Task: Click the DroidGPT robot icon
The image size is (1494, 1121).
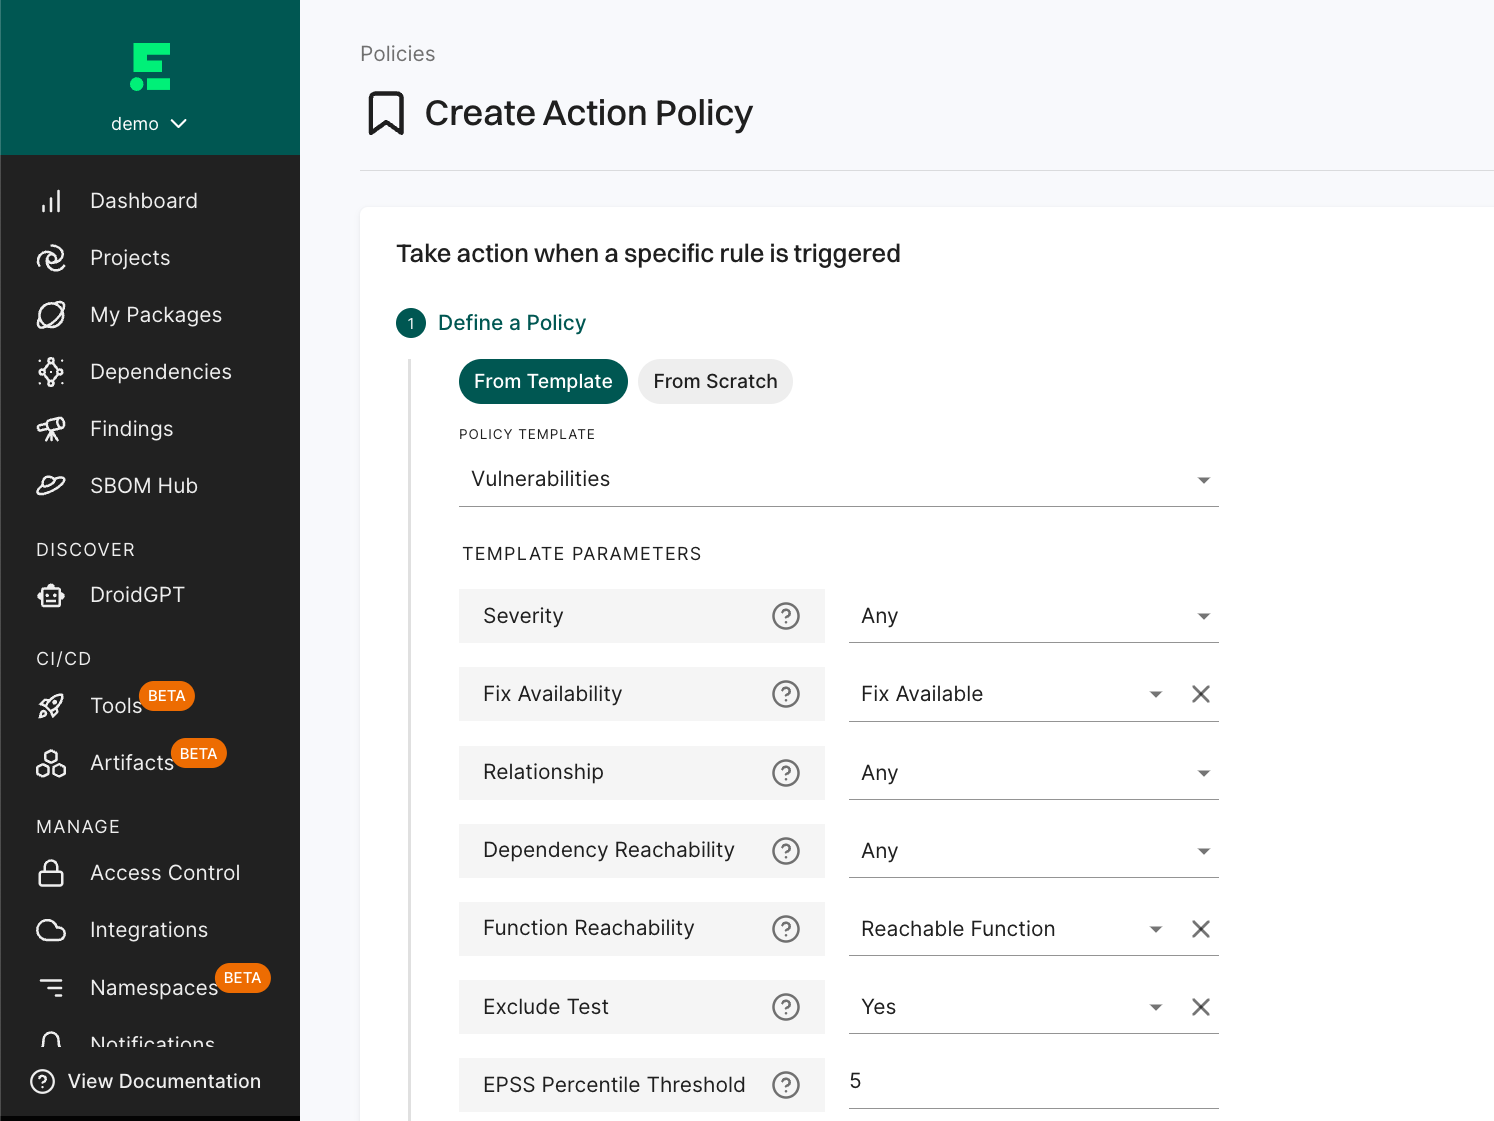Action: tap(51, 595)
